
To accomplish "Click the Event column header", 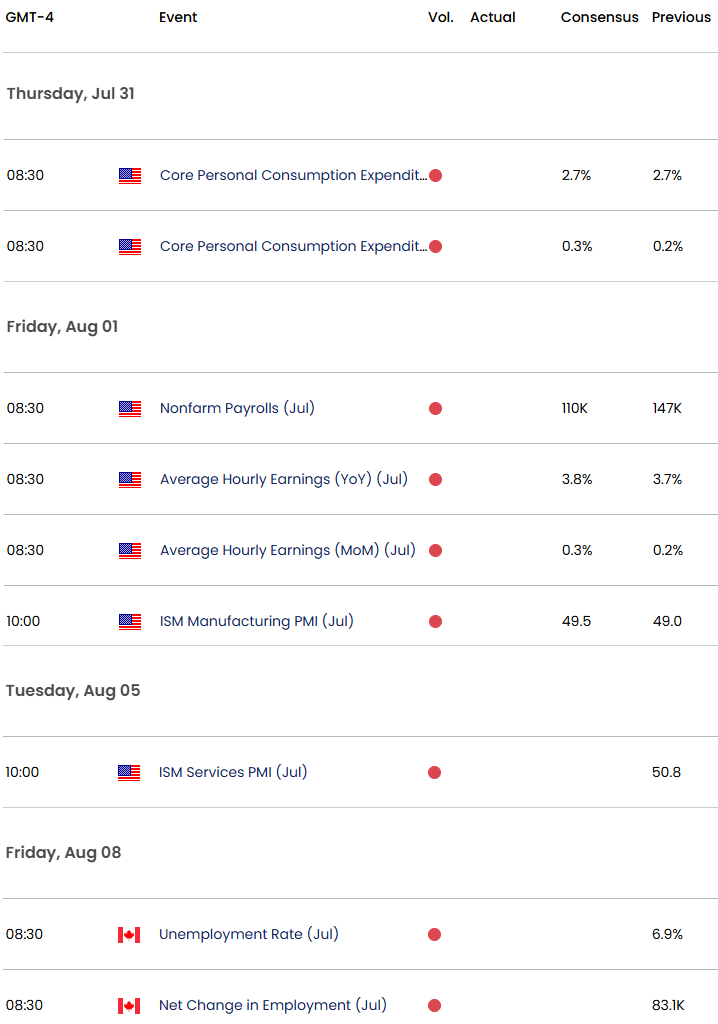I will click(178, 17).
